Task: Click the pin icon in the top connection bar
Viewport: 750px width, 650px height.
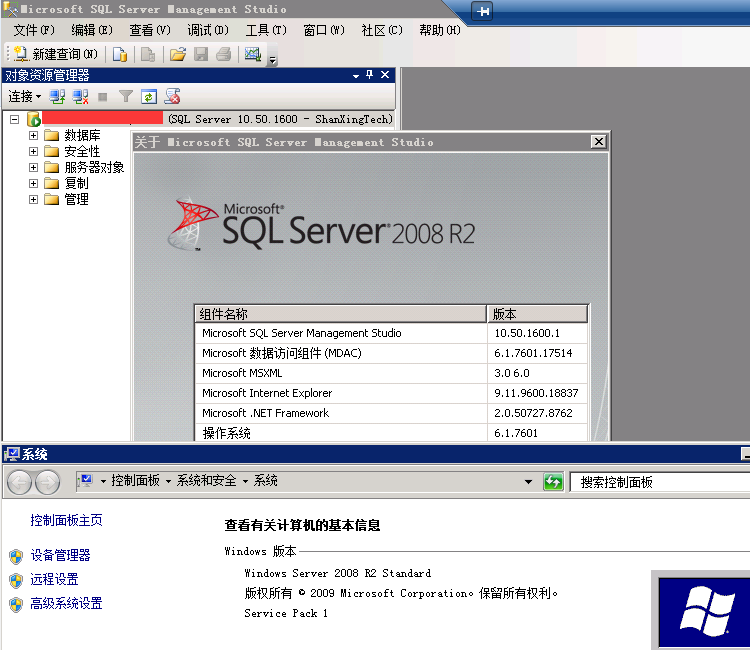Action: [482, 11]
